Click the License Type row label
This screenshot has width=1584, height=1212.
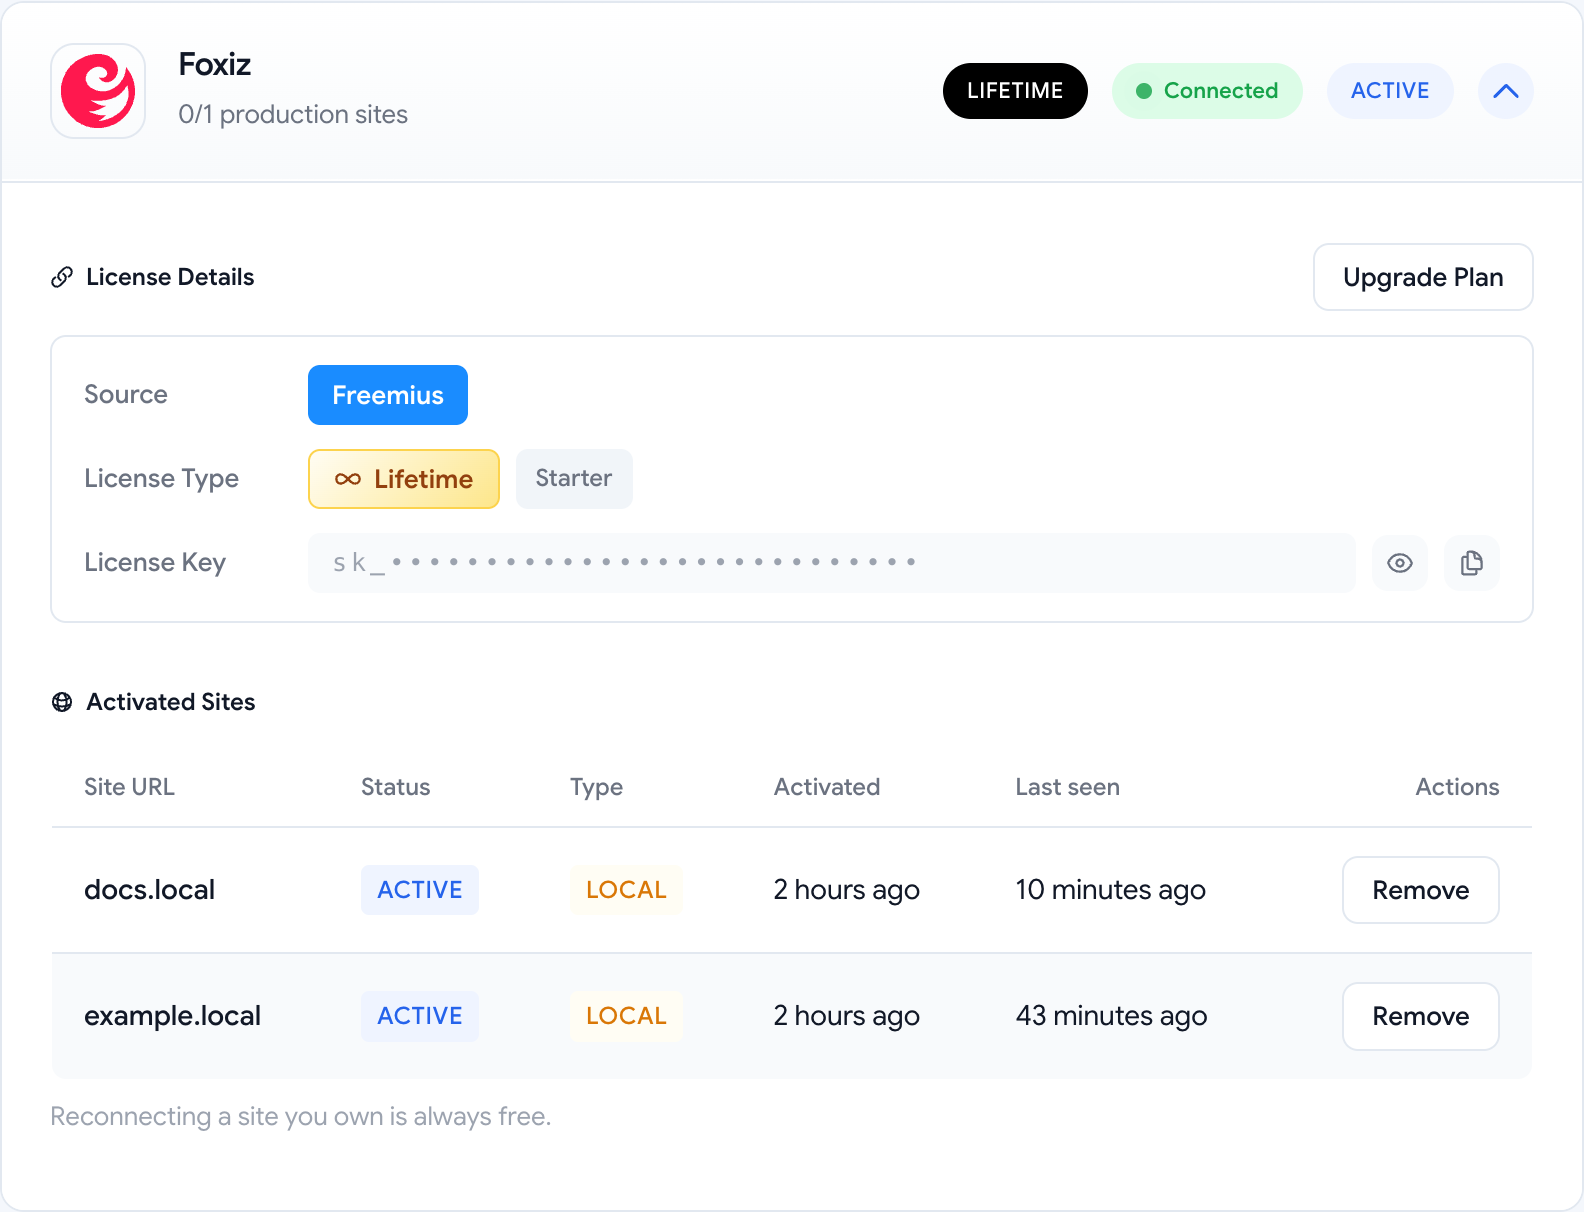[162, 479]
